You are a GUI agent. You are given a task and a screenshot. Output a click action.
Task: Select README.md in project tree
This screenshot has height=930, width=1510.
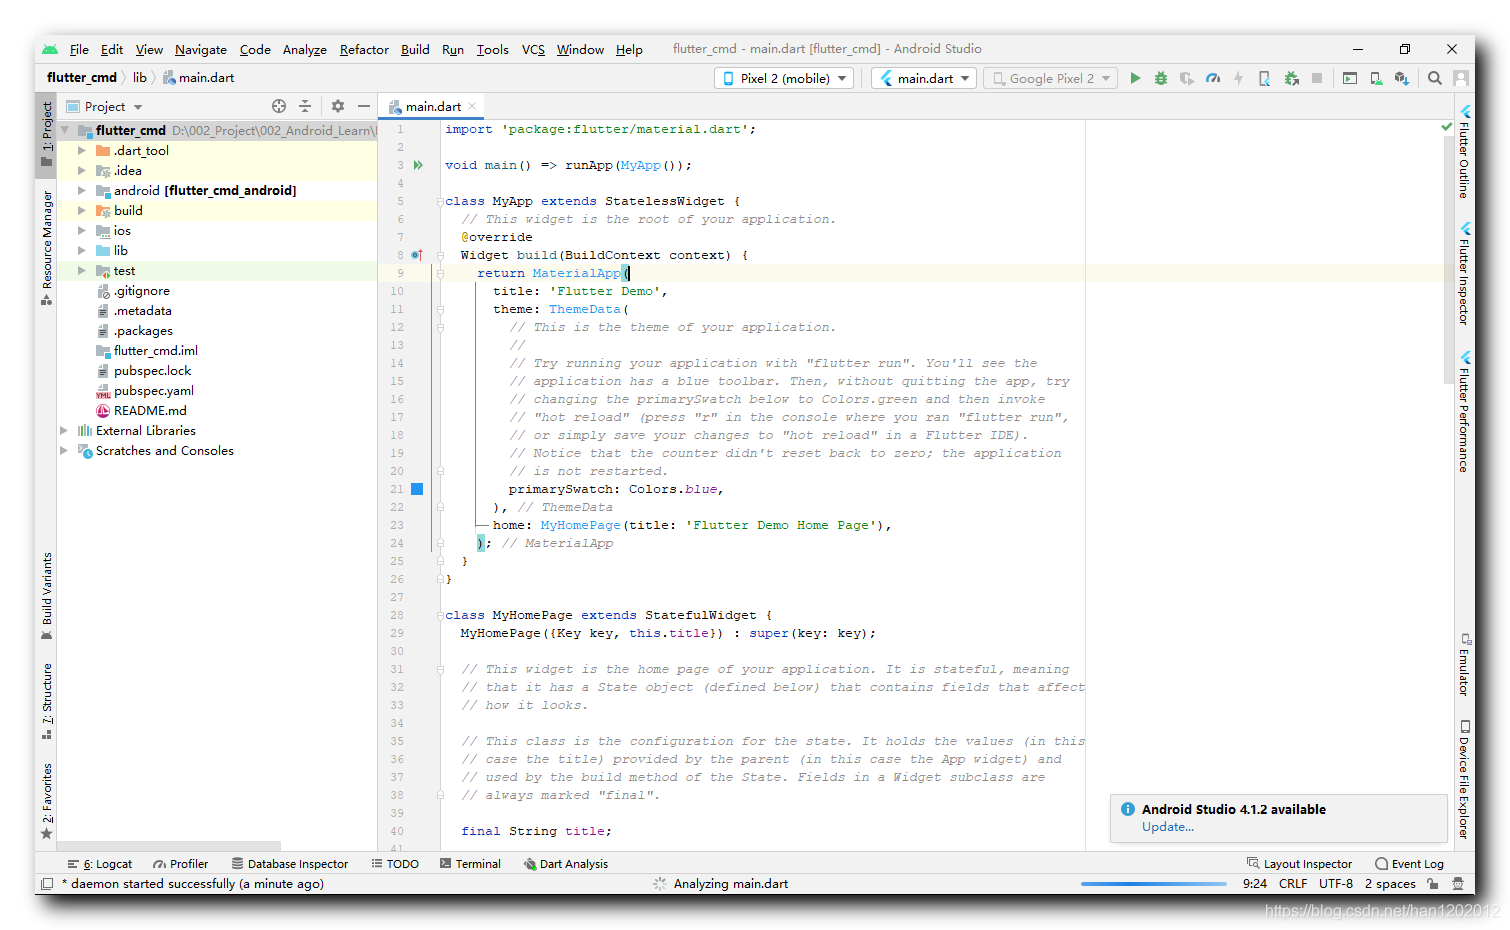[x=150, y=411]
